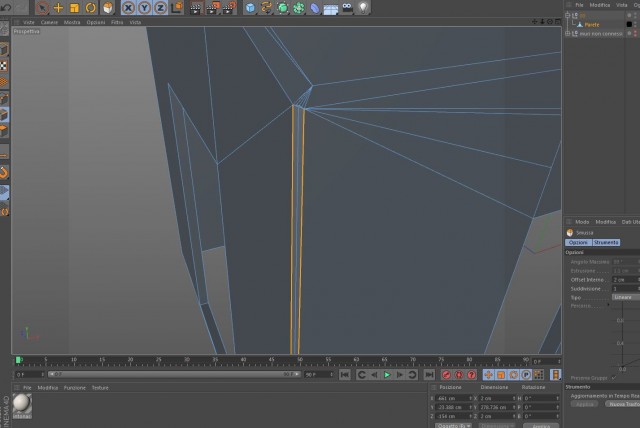Select the Scale tool in top toolbar
The width and height of the screenshot is (640, 428).
pyautogui.click(x=74, y=7)
